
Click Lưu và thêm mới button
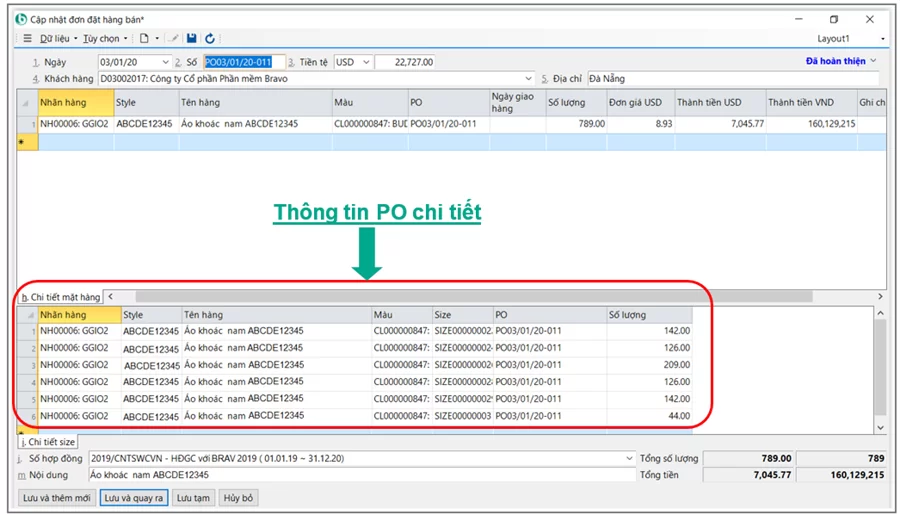(56, 498)
